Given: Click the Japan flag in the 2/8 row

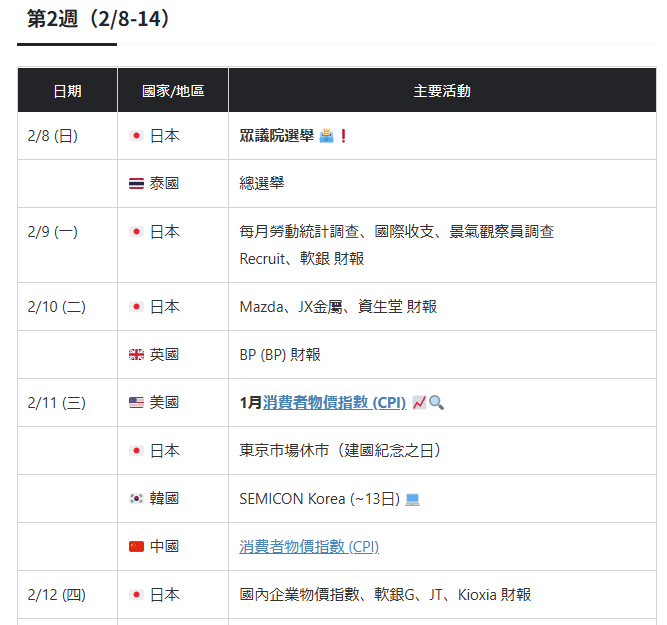Looking at the screenshot, I should [137, 136].
